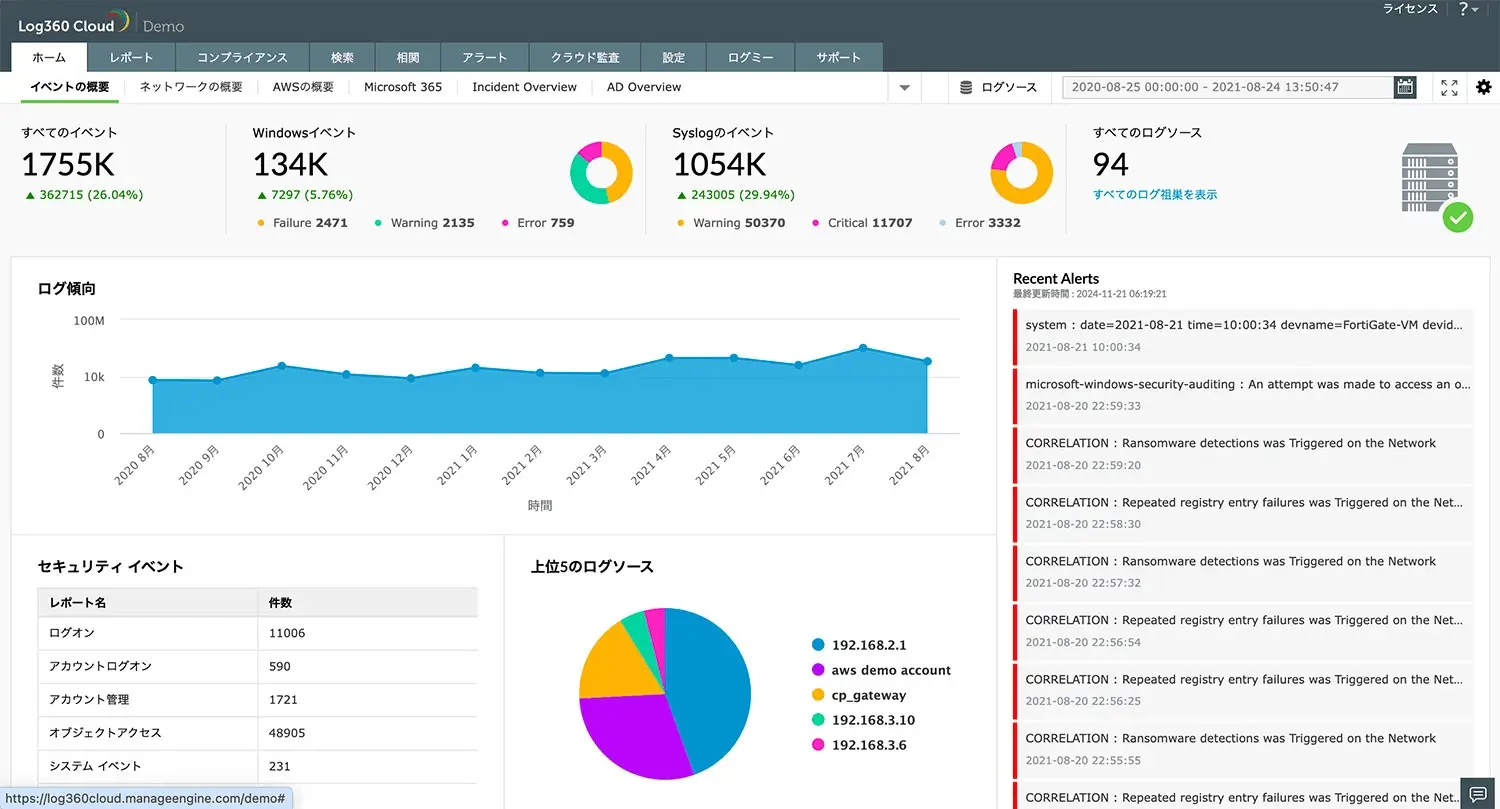The height and width of the screenshot is (809, 1500).
Task: Toggle the 192.168.3.10 pie legend
Action: coord(863,720)
